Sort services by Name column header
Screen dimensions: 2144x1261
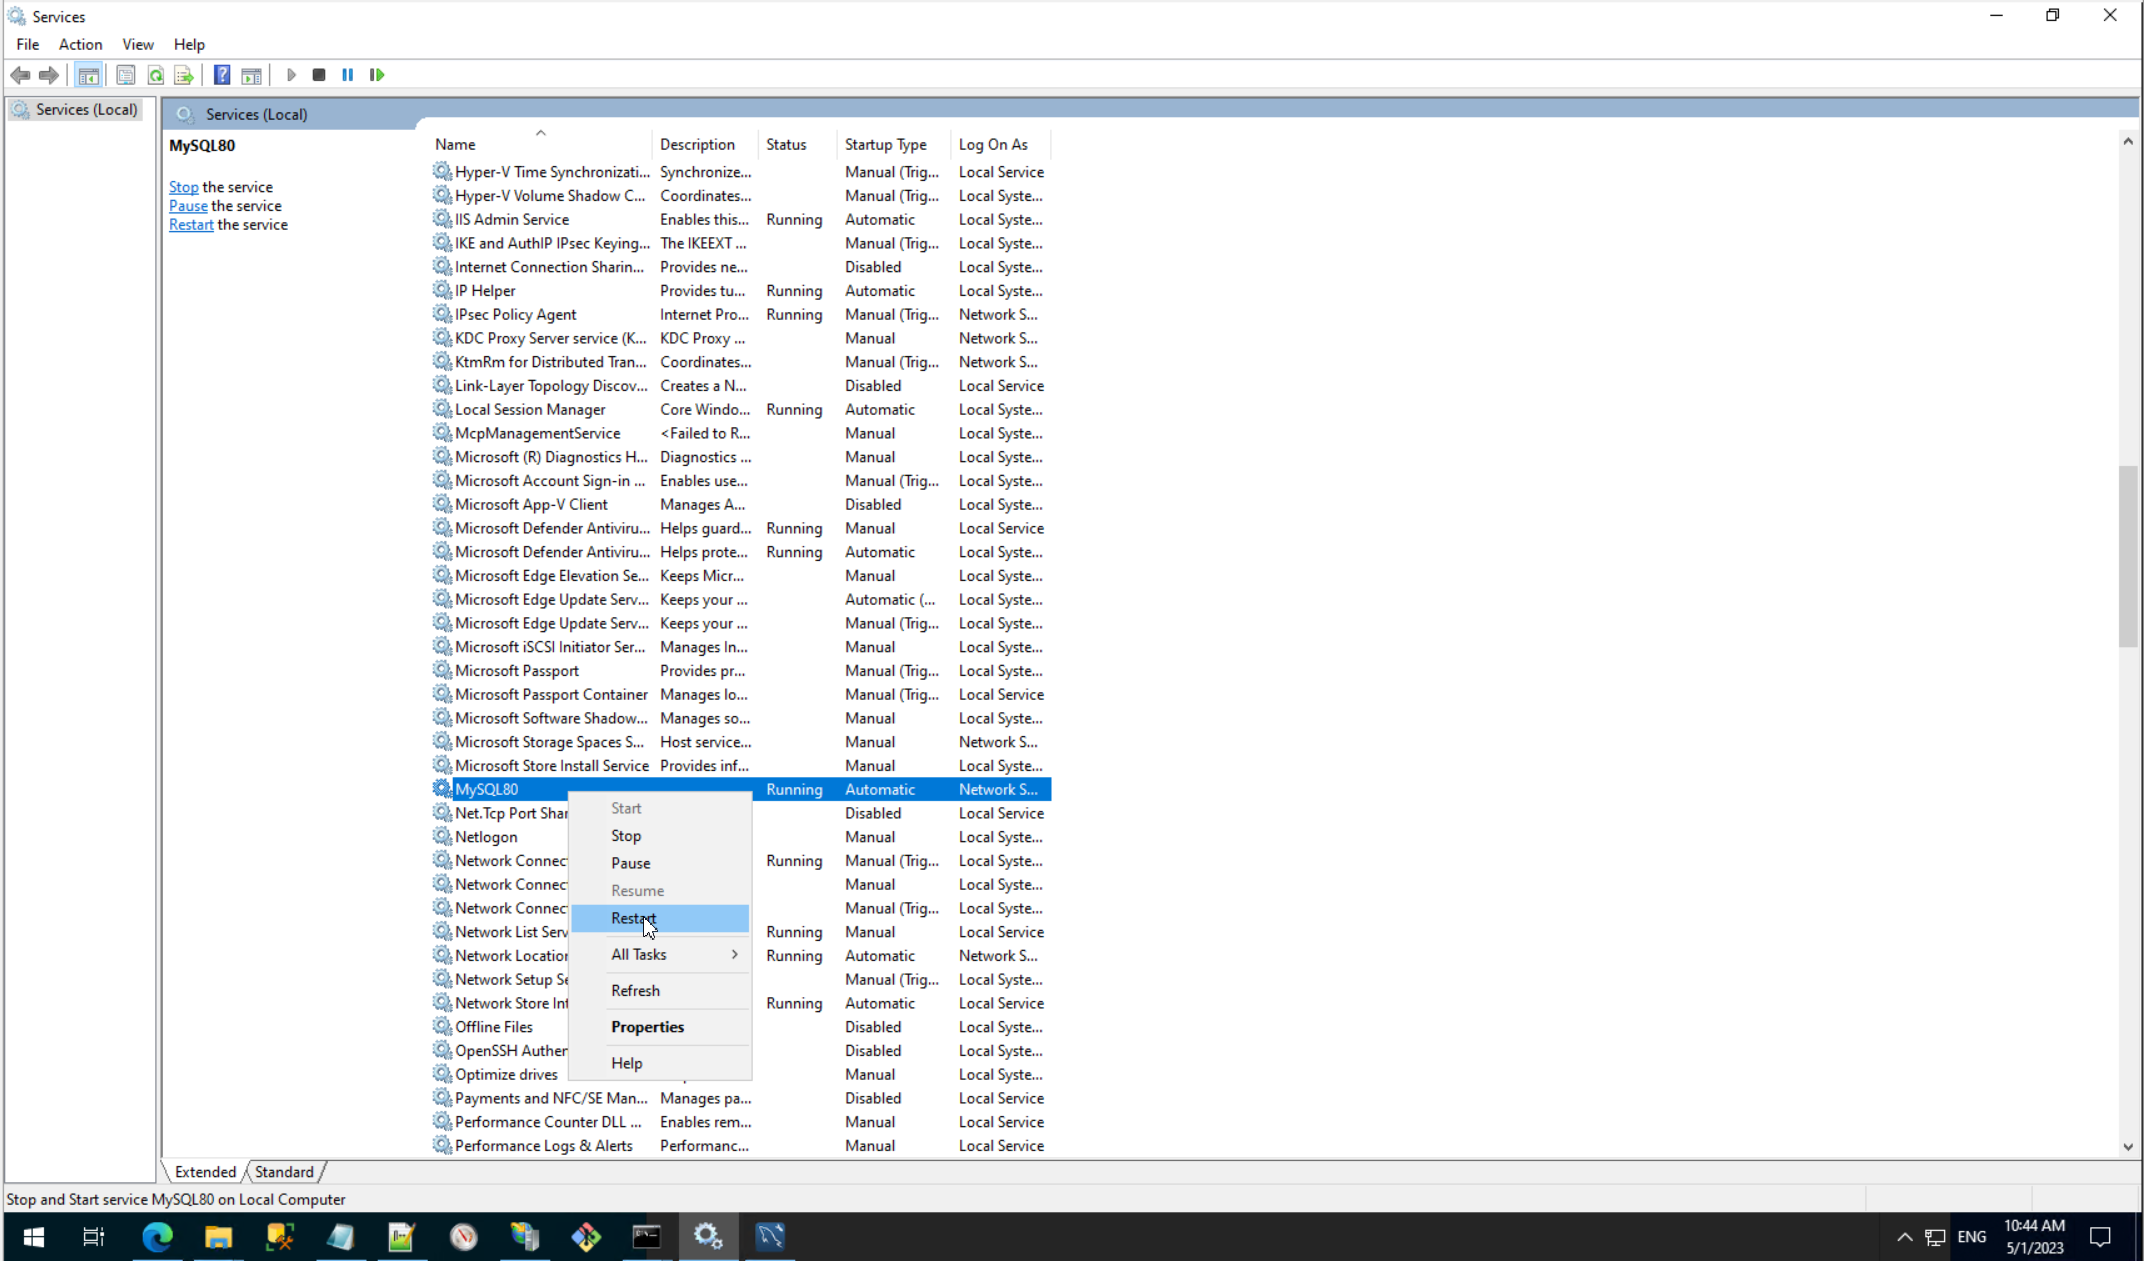coord(455,144)
